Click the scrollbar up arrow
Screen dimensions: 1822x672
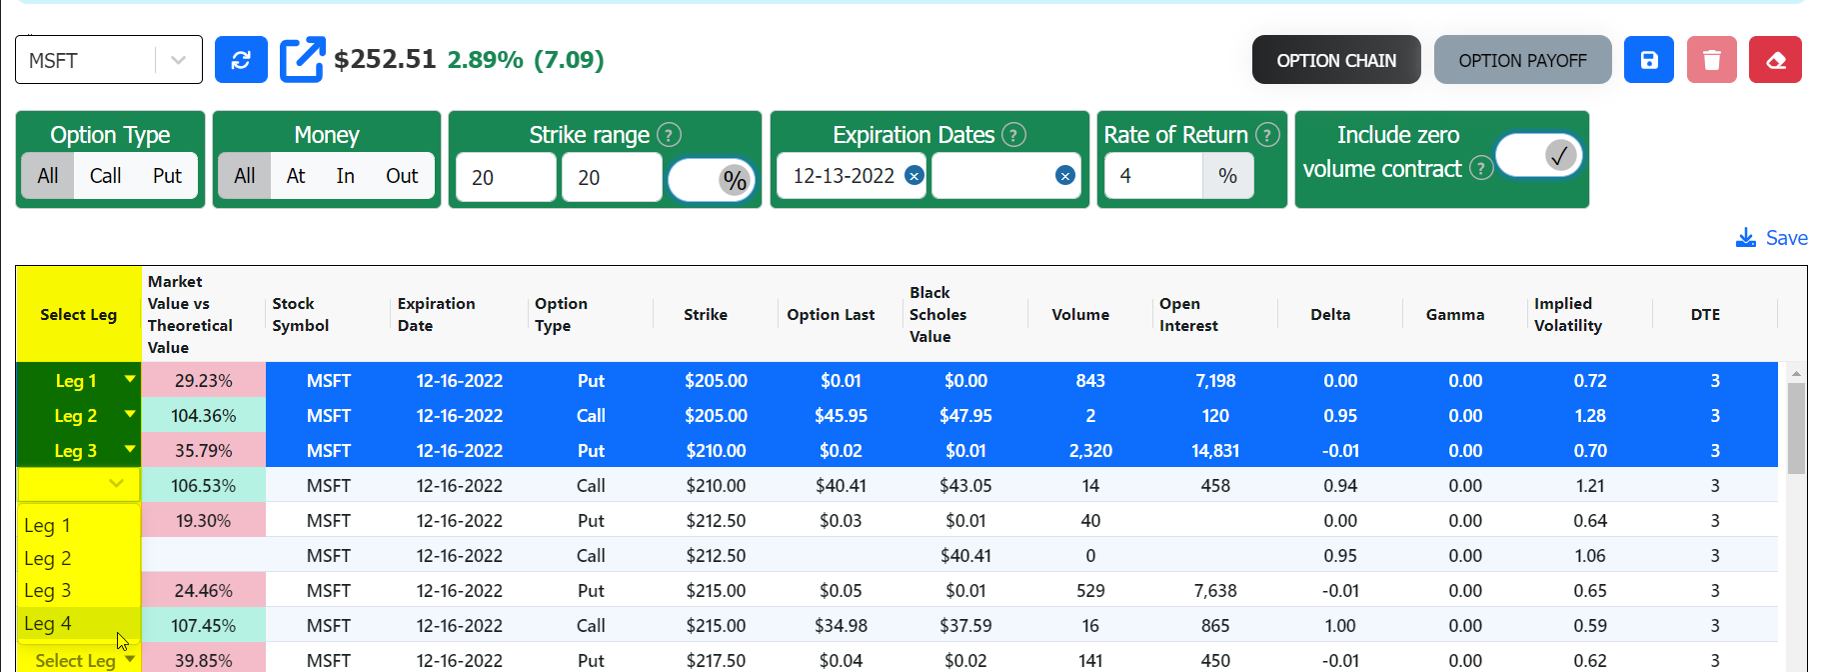pyautogui.click(x=1796, y=373)
